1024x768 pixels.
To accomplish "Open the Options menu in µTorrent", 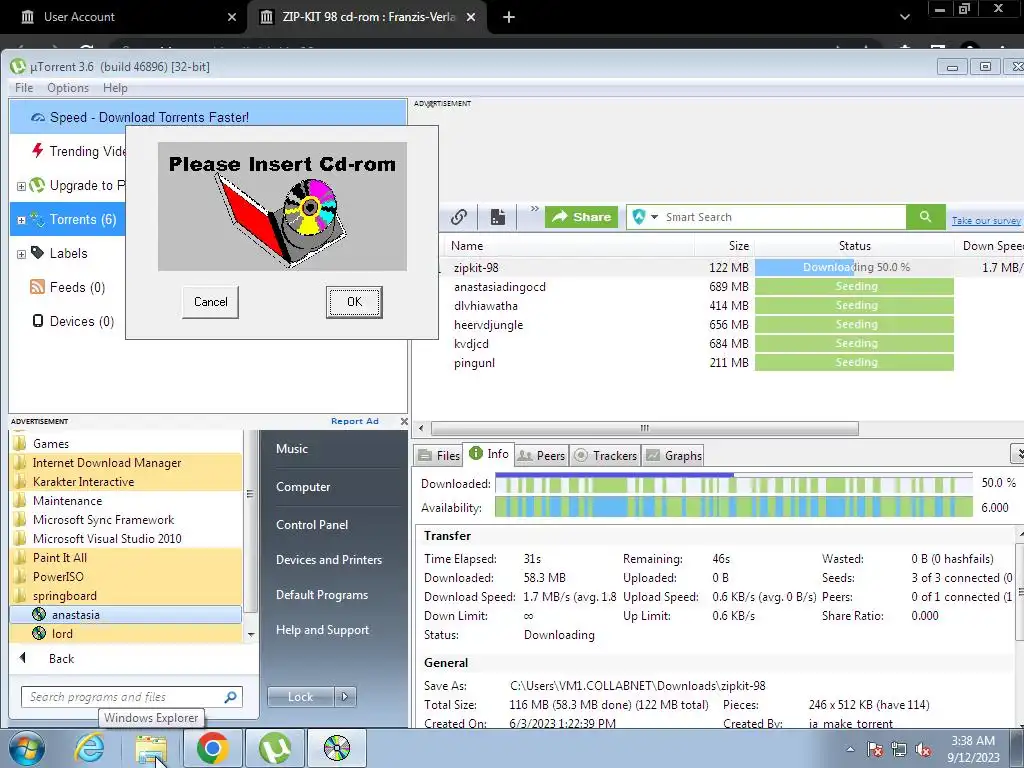I will tap(68, 88).
